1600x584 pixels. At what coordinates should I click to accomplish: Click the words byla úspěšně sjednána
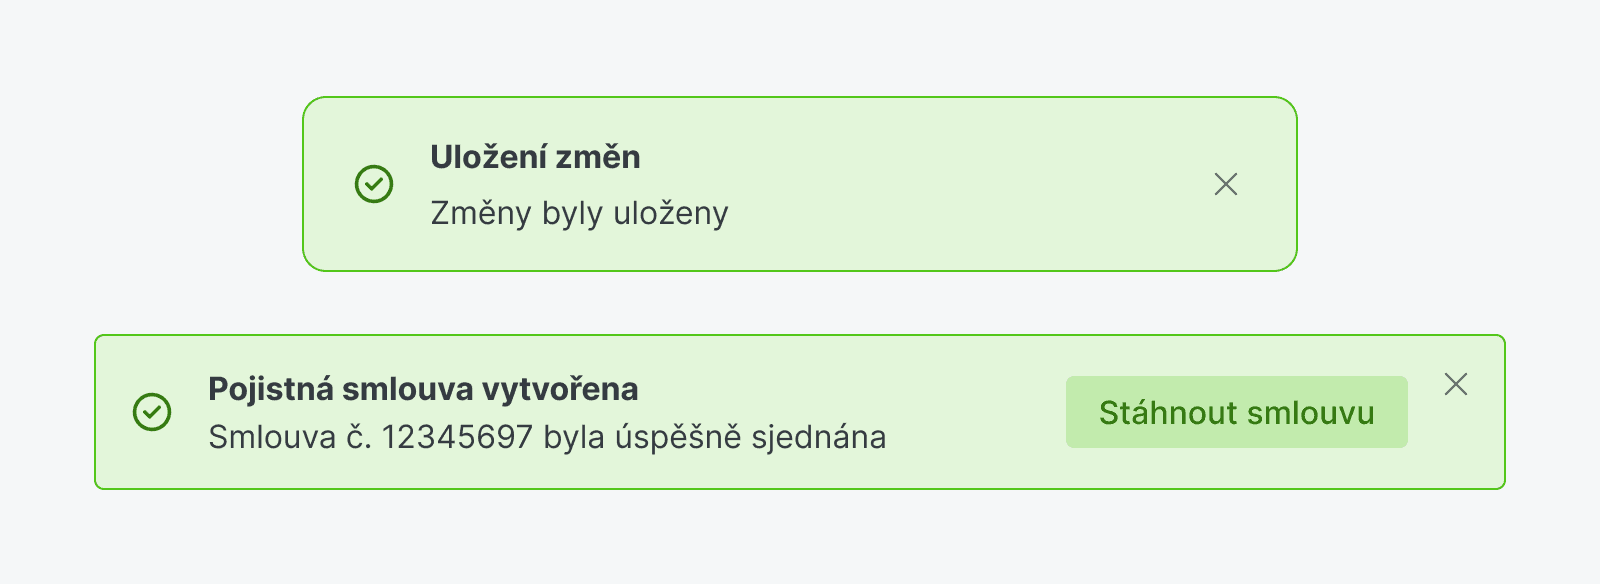pyautogui.click(x=715, y=437)
